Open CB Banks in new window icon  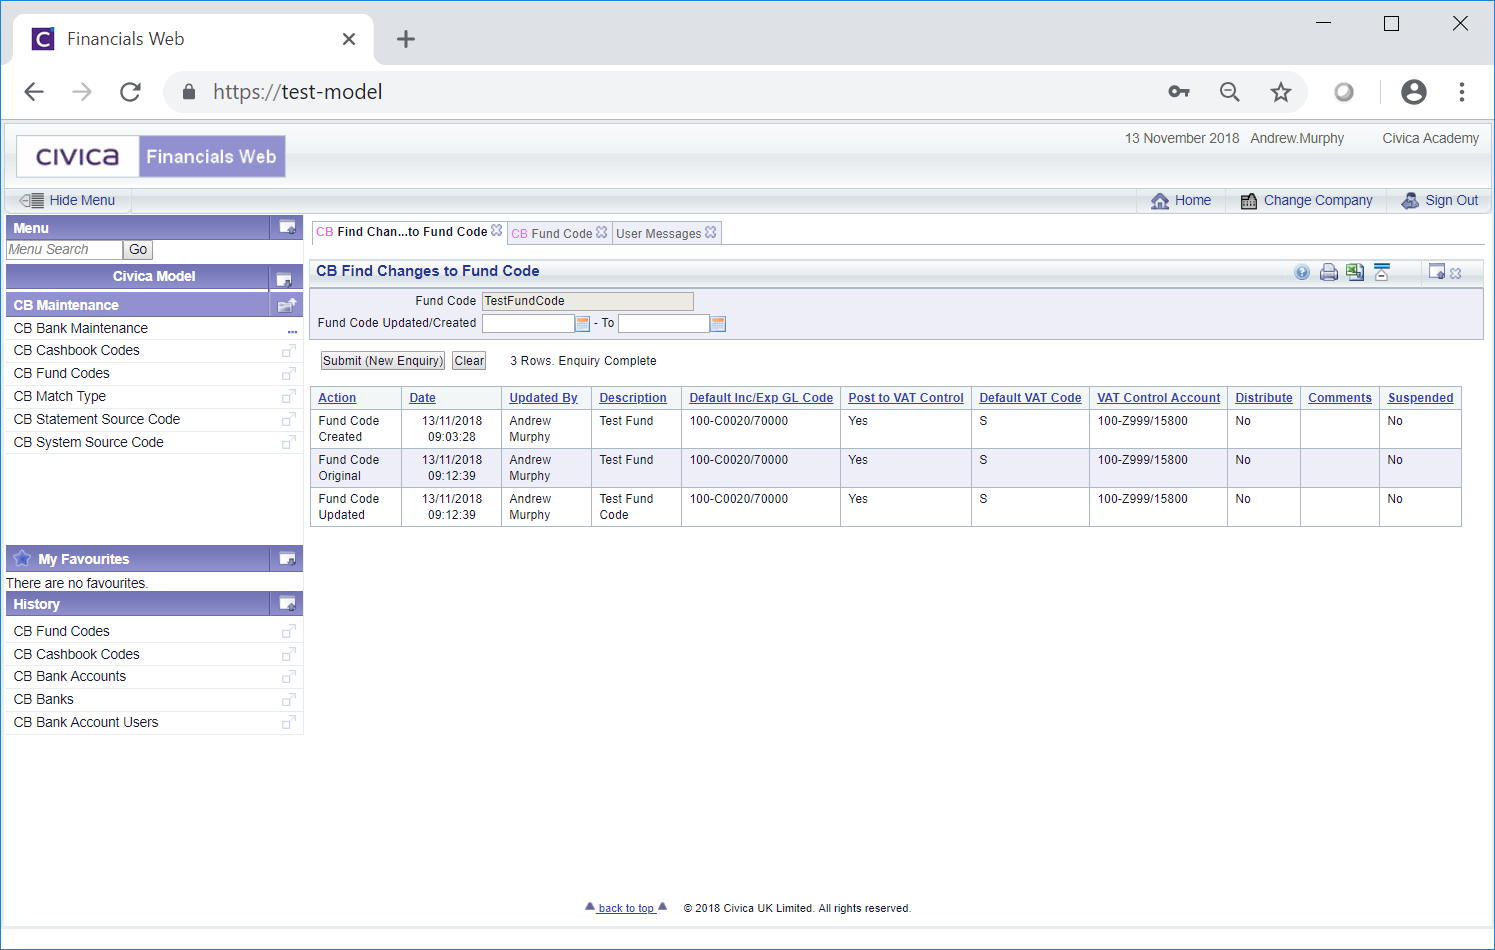tap(288, 700)
